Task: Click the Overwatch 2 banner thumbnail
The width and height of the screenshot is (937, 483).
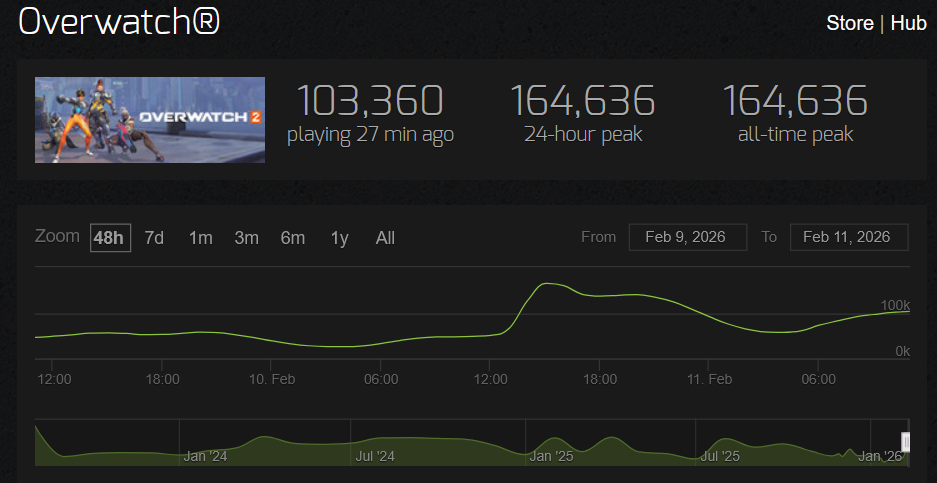Action: (150, 120)
